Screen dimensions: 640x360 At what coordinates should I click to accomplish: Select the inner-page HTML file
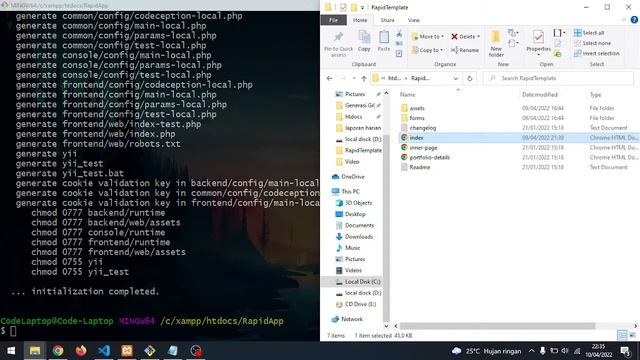(423, 147)
